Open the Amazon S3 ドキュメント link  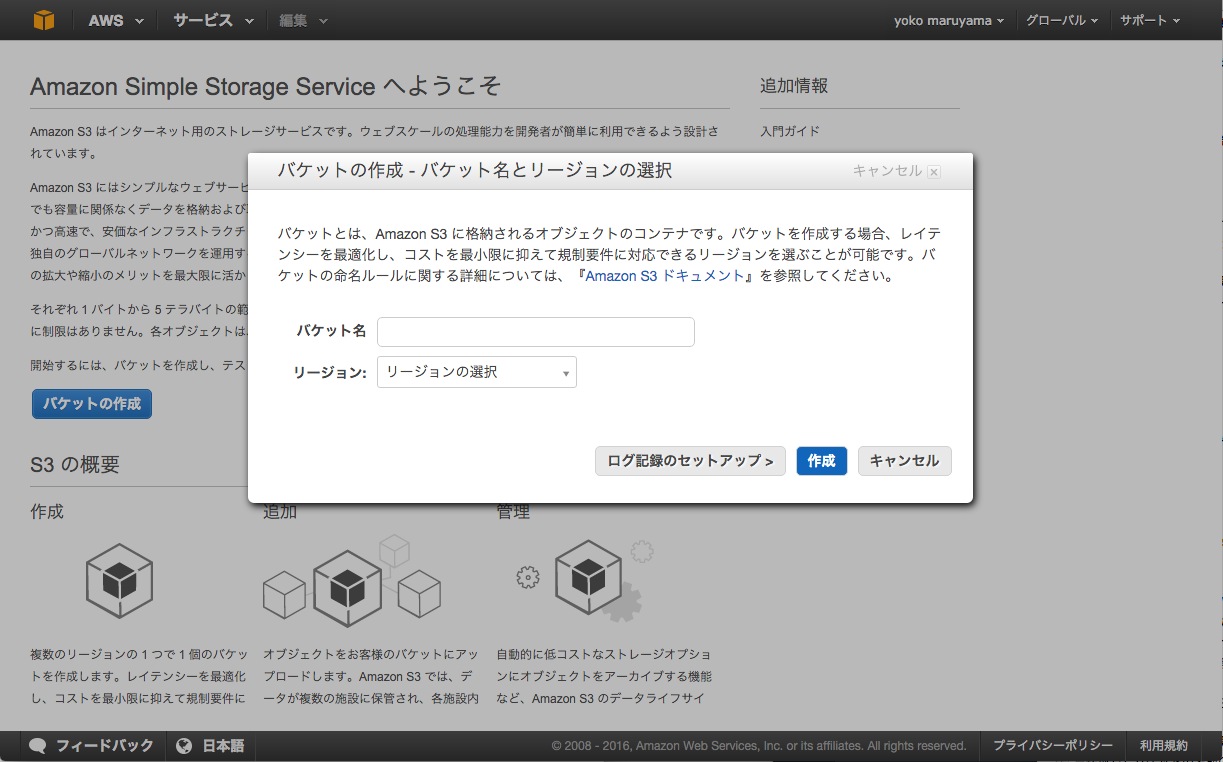pos(665,276)
